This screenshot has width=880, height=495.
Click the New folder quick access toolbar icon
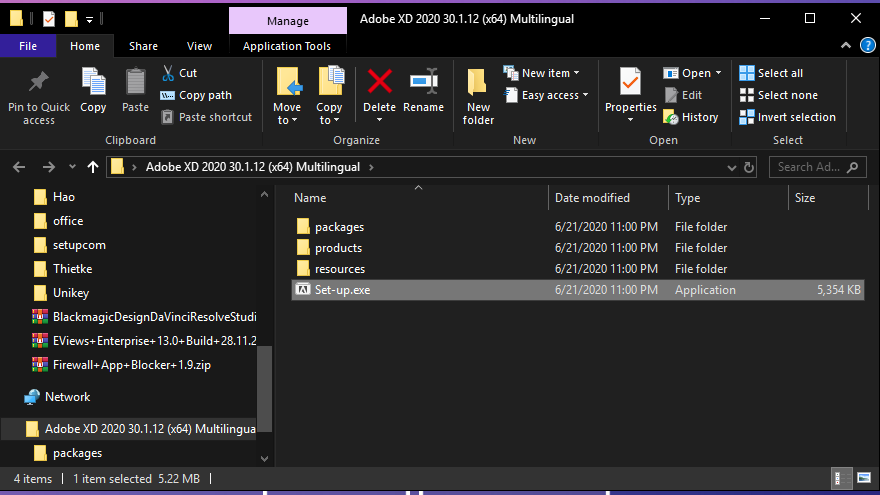pos(71,19)
